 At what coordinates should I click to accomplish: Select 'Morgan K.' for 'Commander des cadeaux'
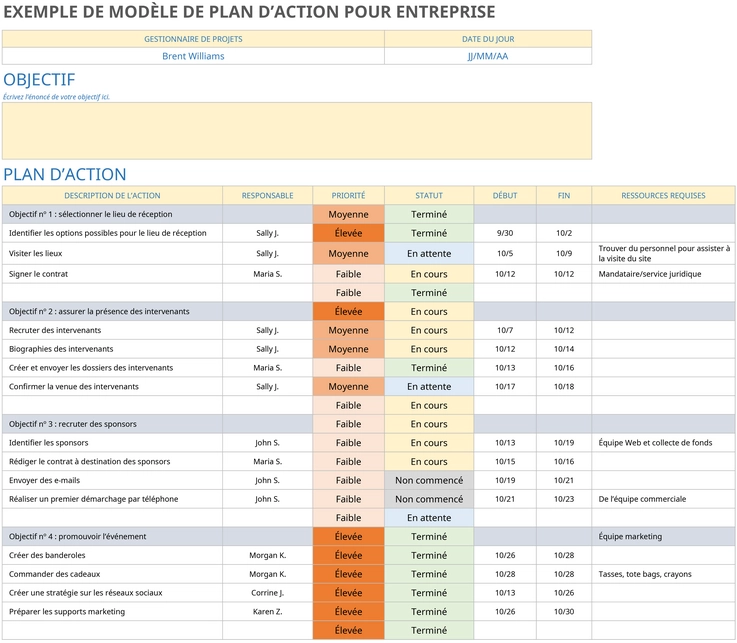[267, 574]
